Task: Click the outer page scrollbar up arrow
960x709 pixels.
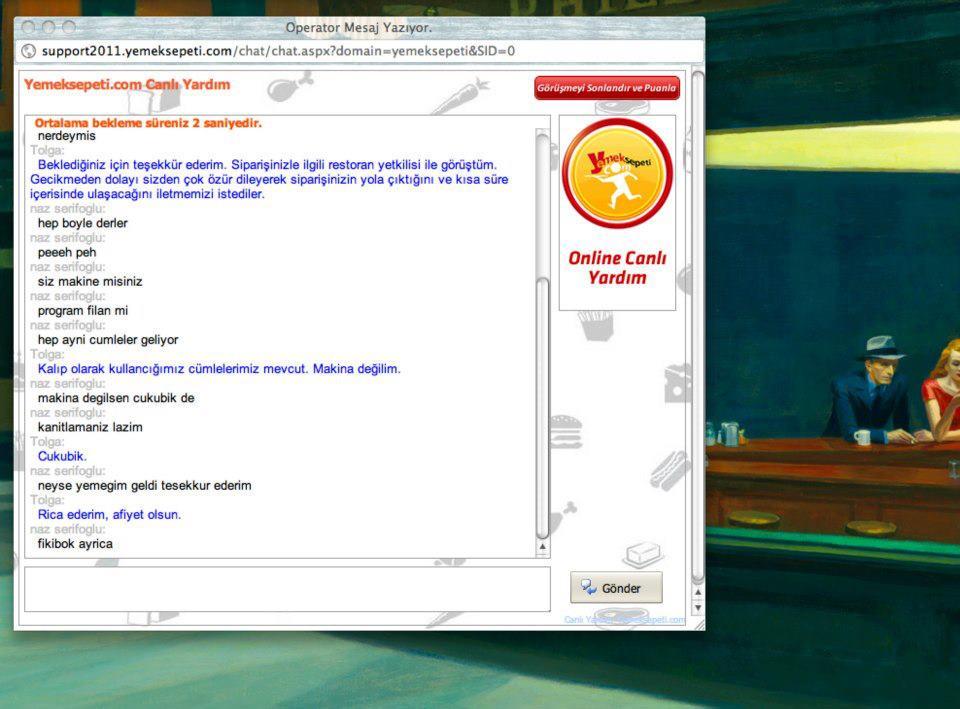Action: tap(697, 593)
